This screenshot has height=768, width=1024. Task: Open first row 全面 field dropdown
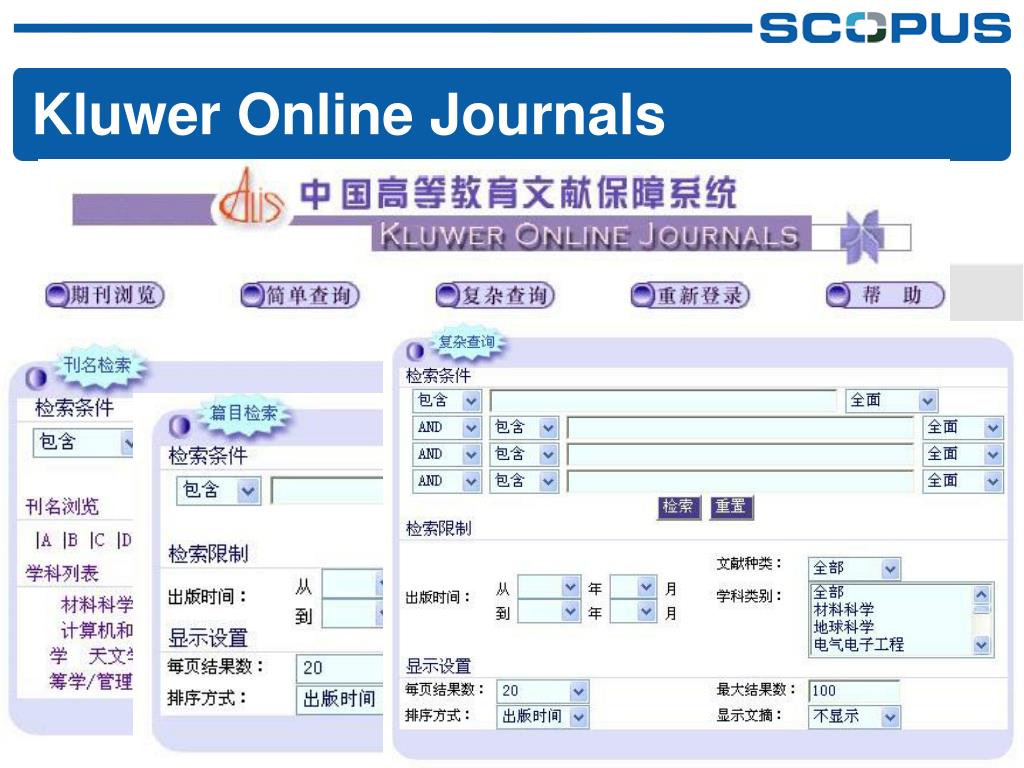[x=891, y=400]
